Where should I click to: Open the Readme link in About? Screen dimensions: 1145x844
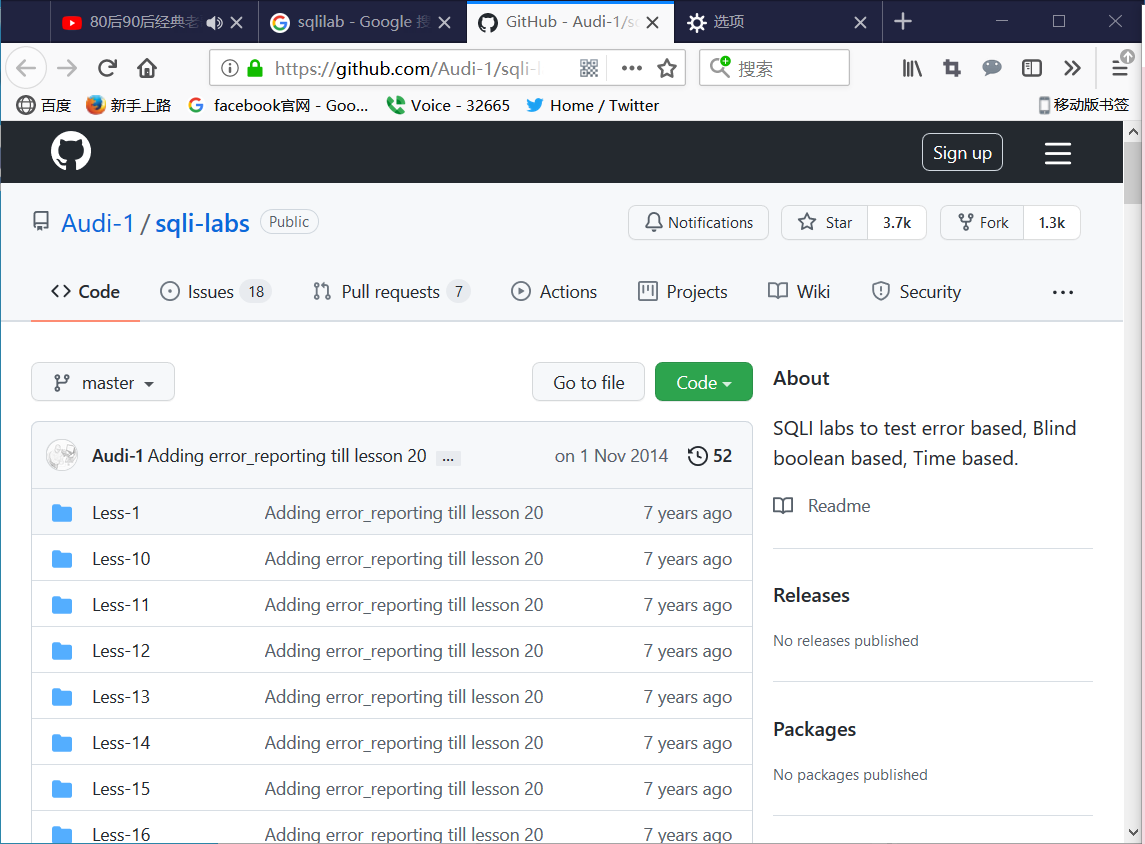coord(822,505)
